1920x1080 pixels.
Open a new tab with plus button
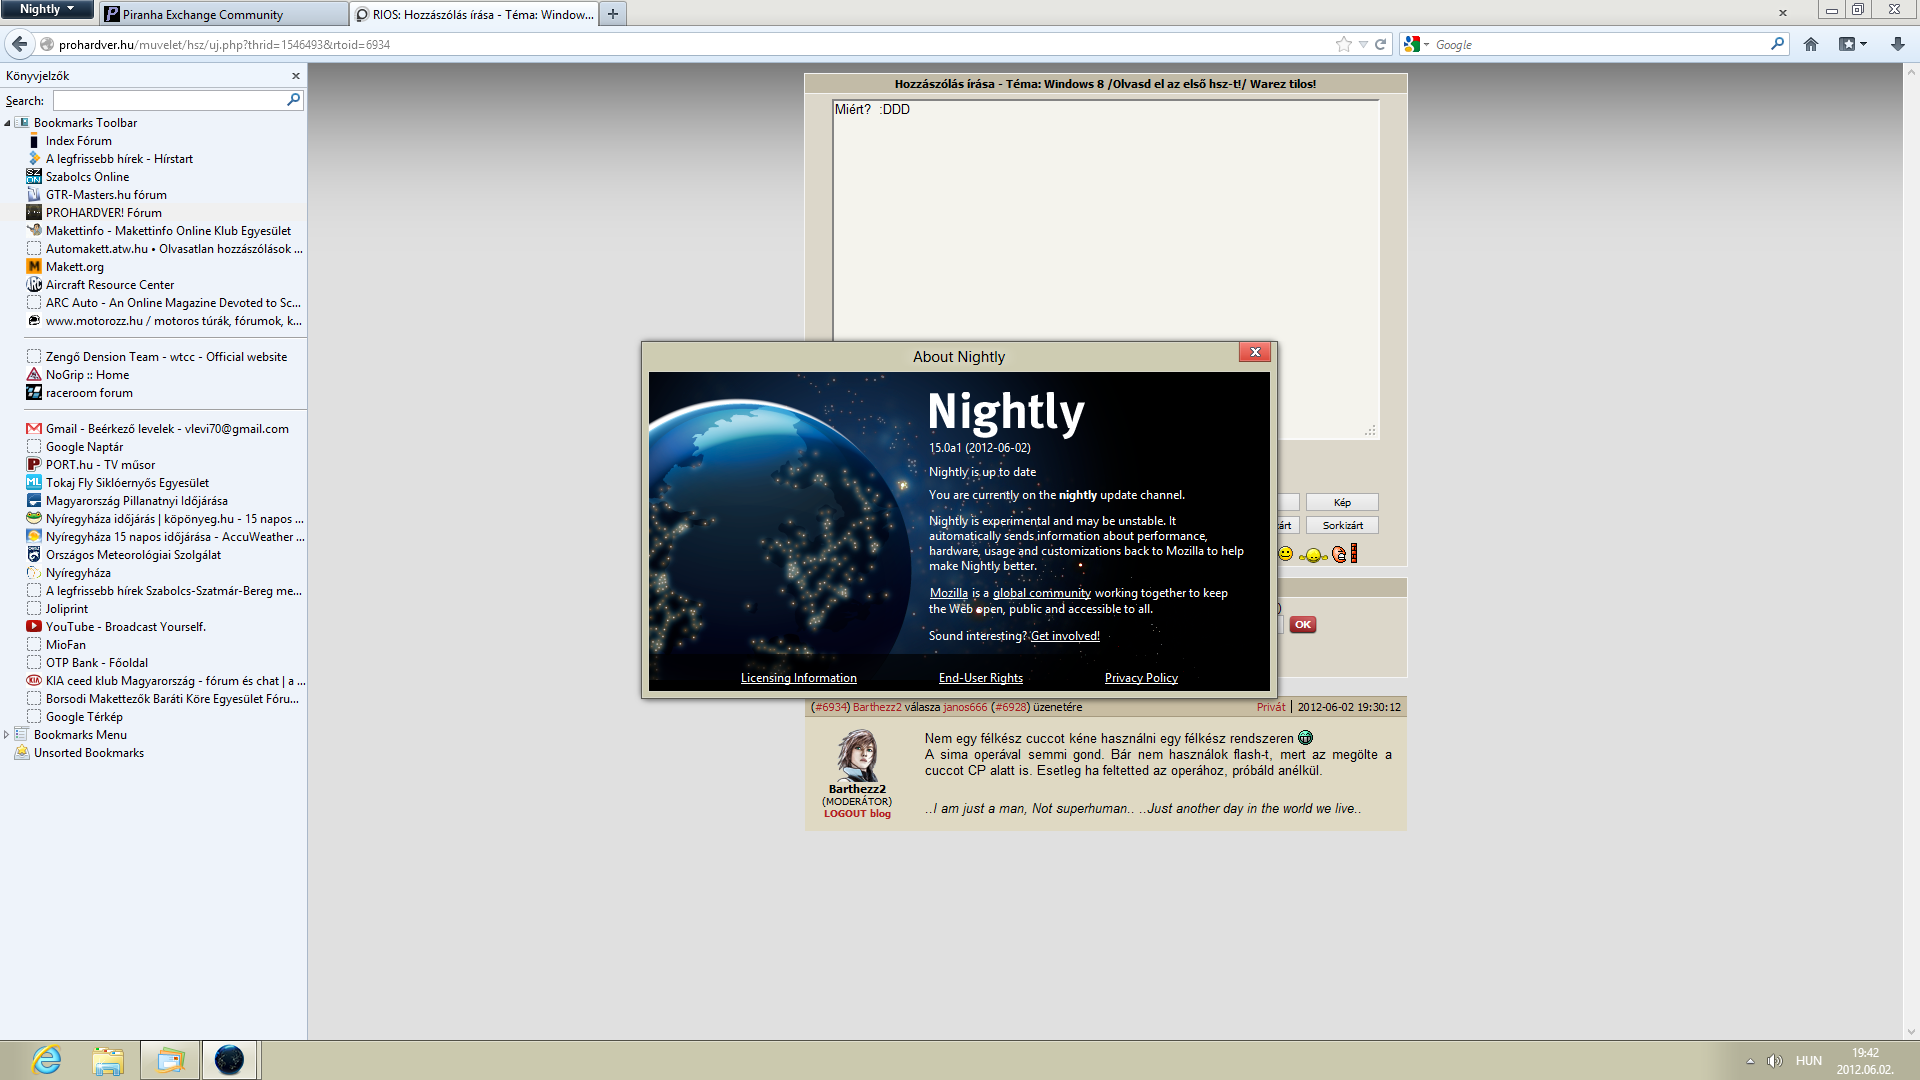(613, 14)
